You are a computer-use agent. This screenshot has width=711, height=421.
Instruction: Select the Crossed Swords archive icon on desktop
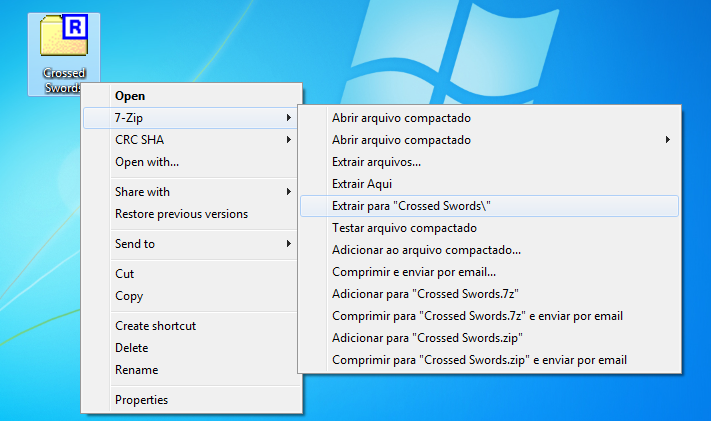pyautogui.click(x=64, y=40)
